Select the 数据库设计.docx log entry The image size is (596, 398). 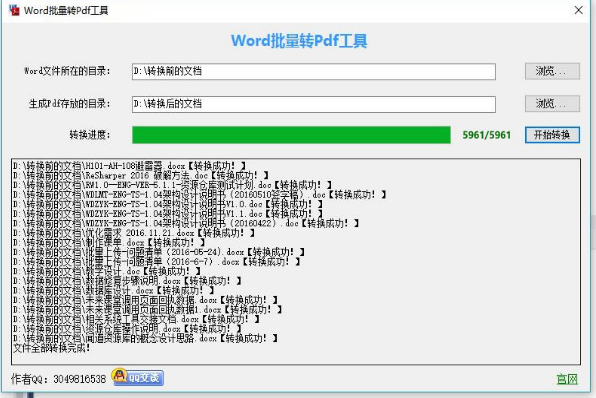[114, 290]
